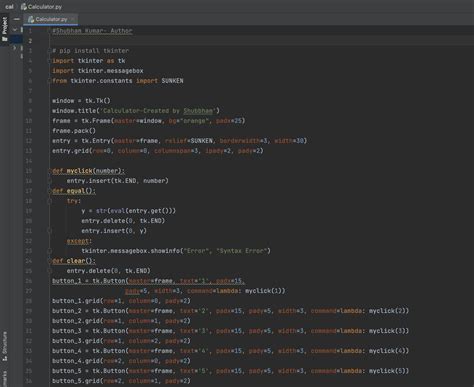
Task: Click line number 10 in the gutter
Action: point(29,121)
